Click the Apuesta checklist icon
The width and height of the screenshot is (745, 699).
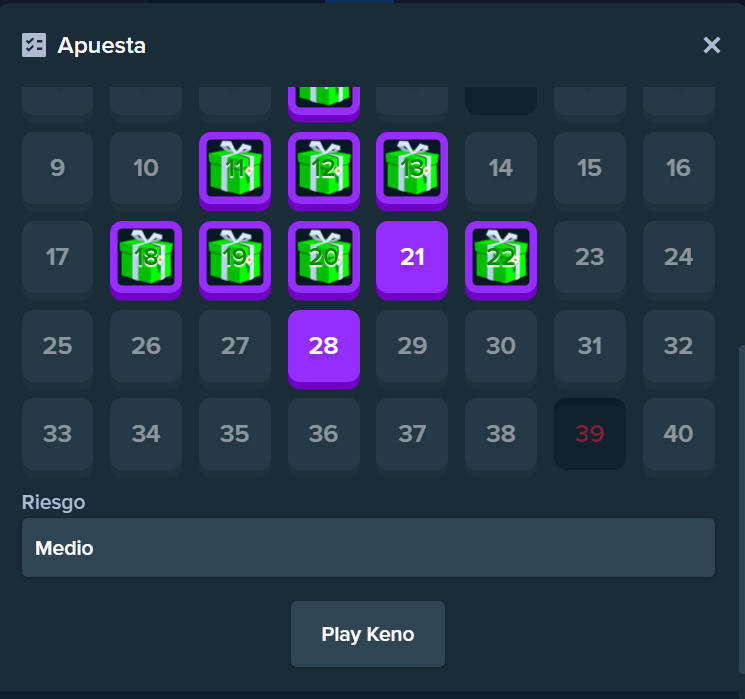pos(34,45)
